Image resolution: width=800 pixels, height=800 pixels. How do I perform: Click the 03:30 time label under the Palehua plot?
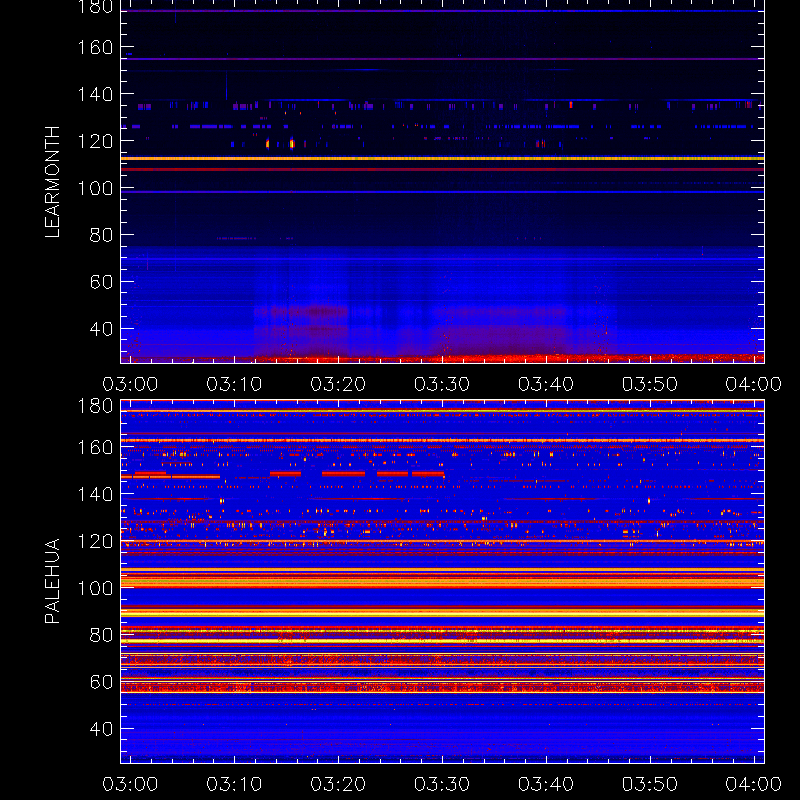coord(442,784)
